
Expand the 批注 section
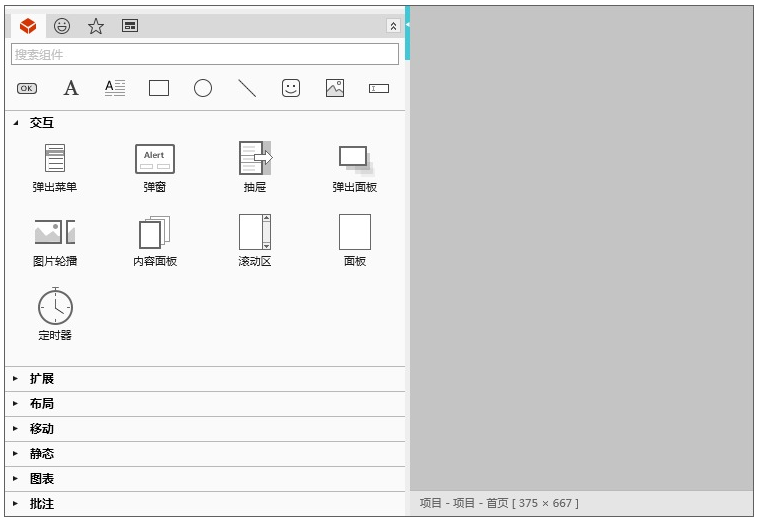pyautogui.click(x=205, y=504)
